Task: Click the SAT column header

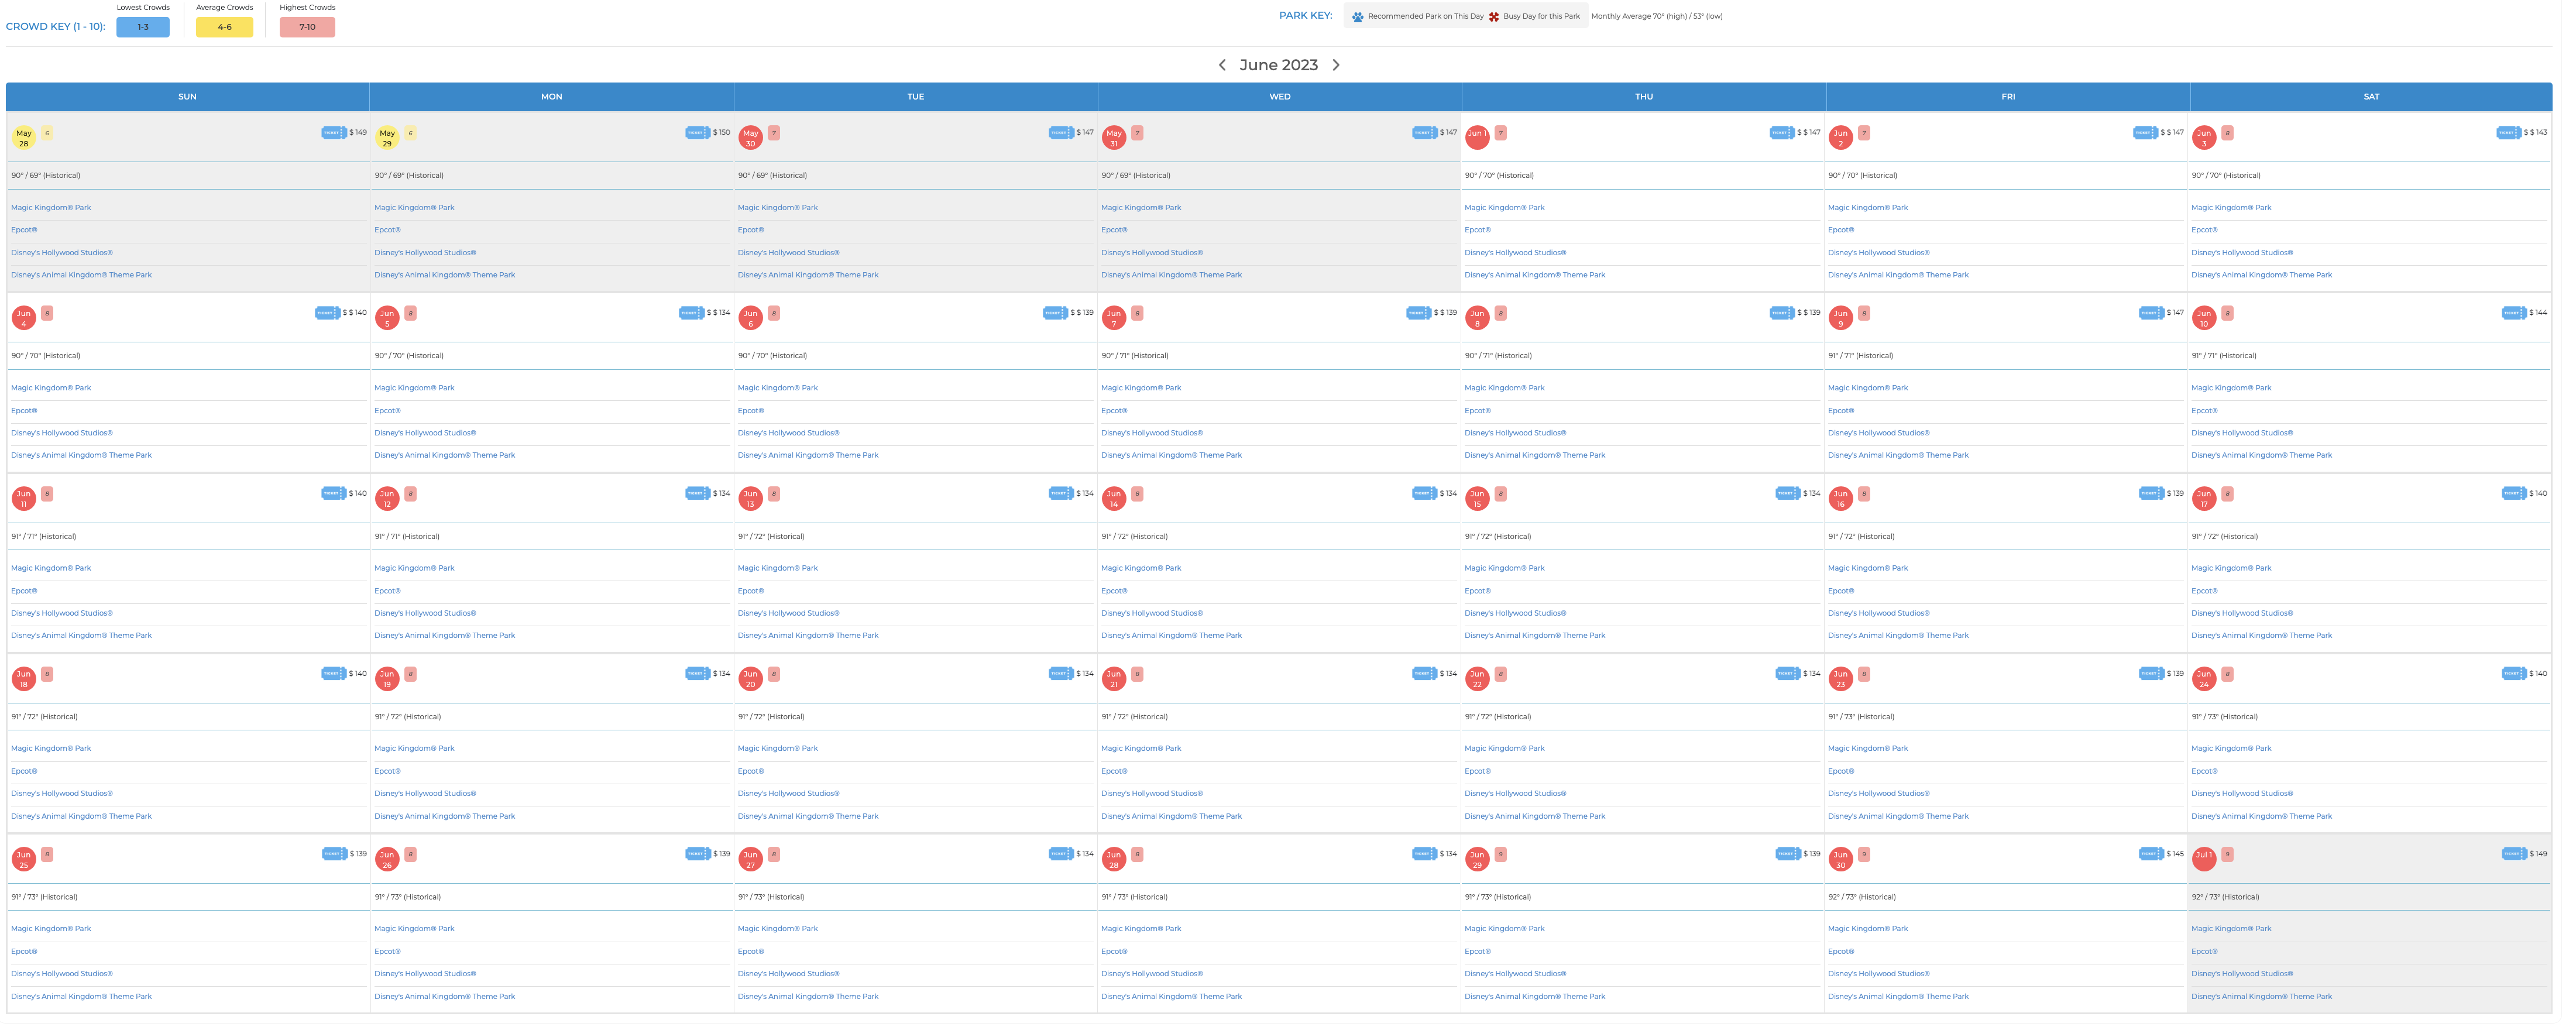Action: pos(2371,97)
